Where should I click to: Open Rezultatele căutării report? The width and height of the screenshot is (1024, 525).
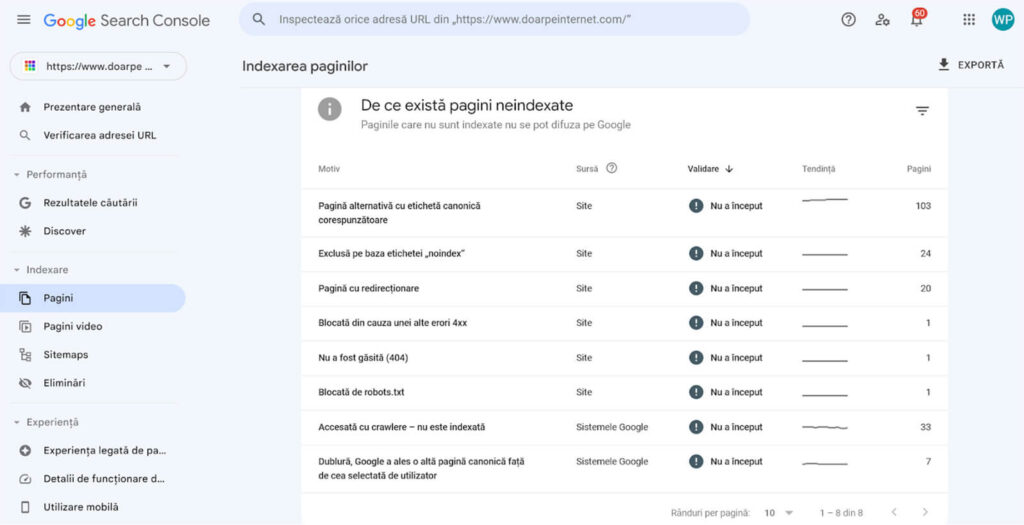tap(90, 203)
